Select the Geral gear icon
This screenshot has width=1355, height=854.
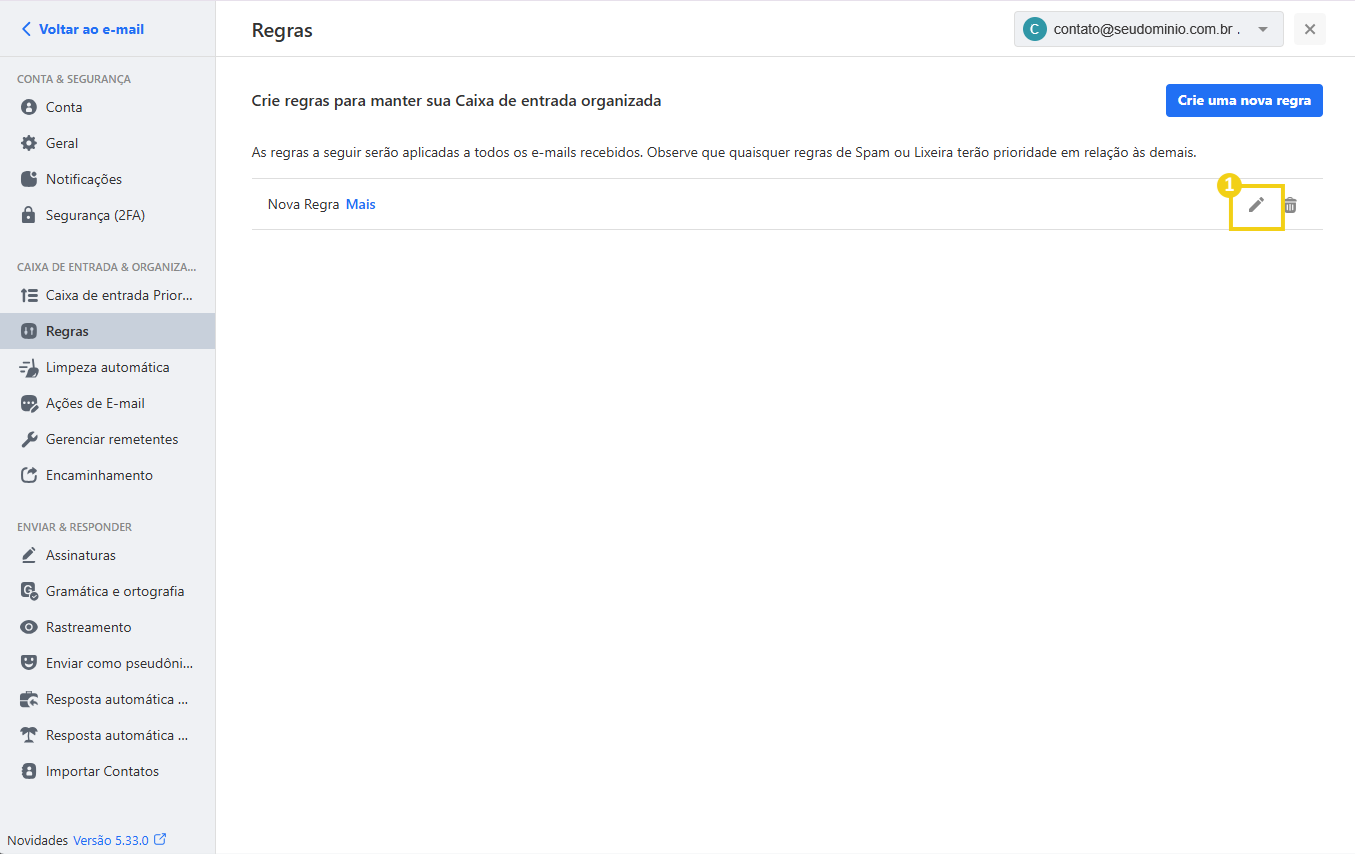click(27, 143)
